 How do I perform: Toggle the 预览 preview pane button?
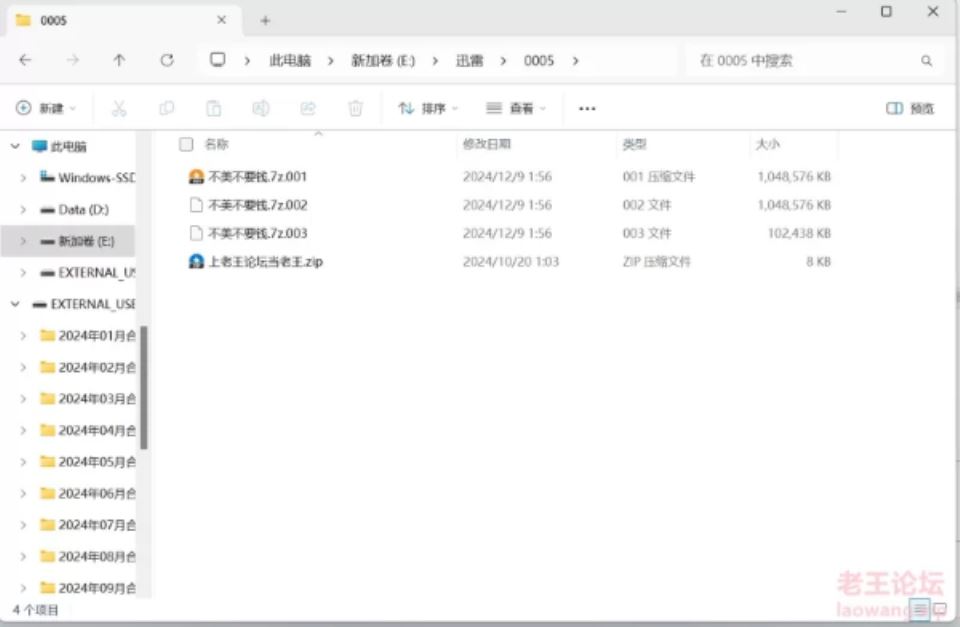[910, 108]
